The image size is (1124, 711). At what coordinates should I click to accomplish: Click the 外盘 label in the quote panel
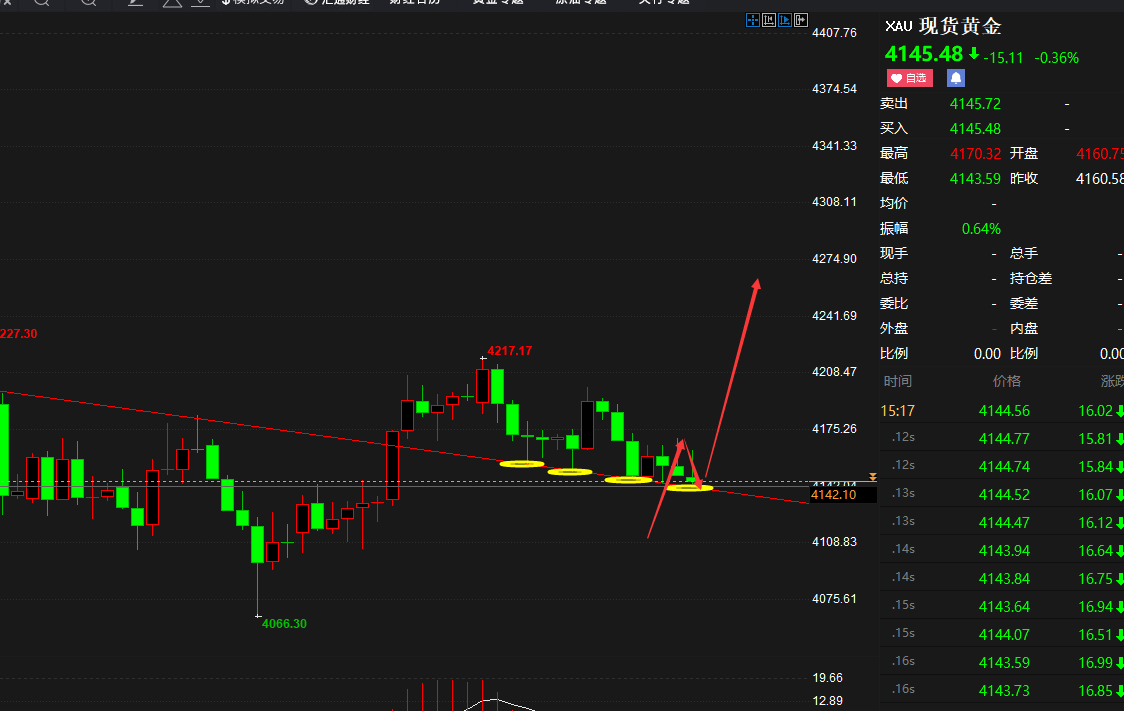click(x=894, y=328)
